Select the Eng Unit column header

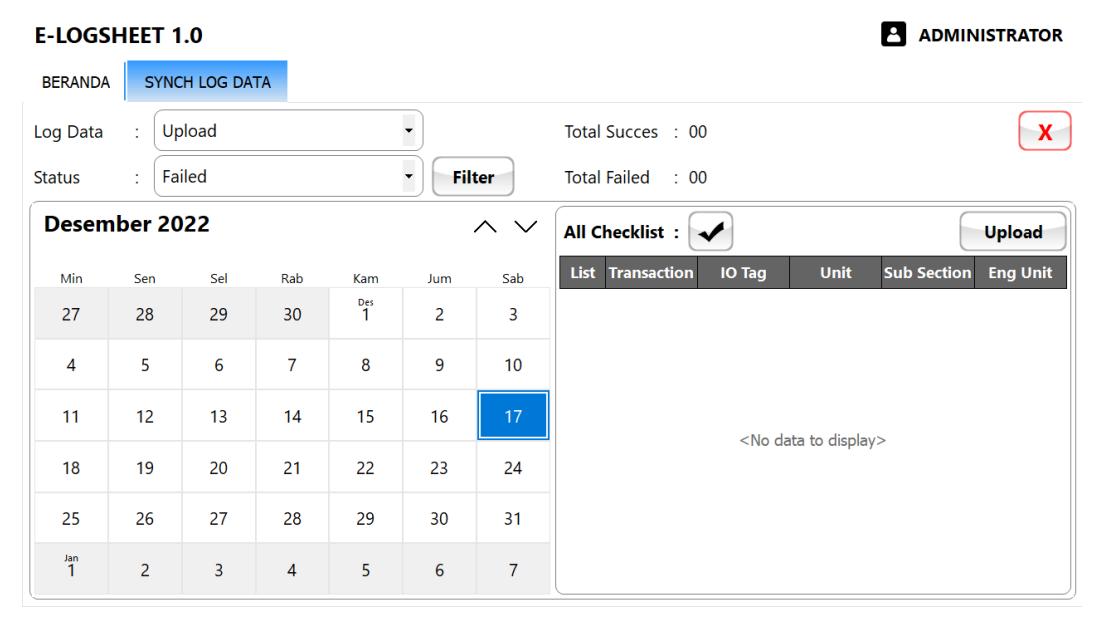click(1020, 272)
